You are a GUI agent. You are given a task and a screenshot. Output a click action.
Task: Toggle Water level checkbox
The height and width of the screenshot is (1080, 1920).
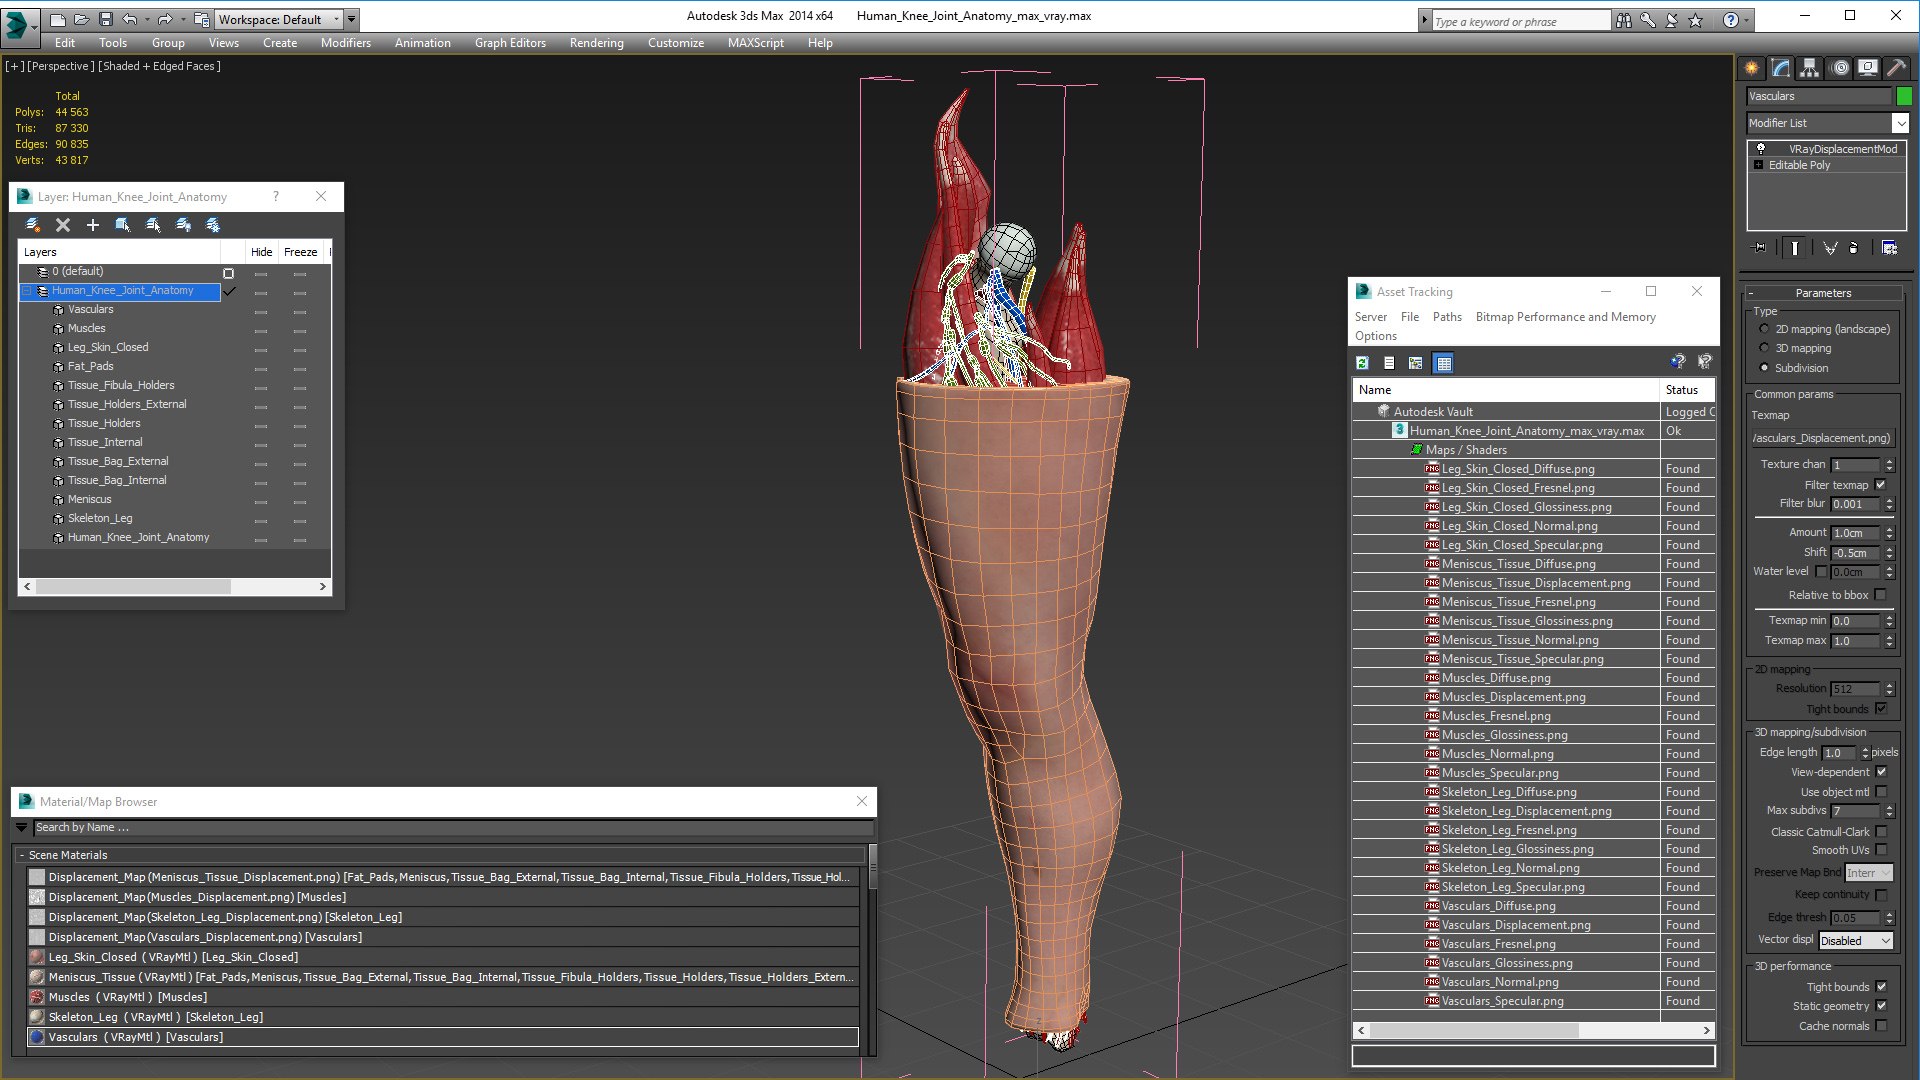1821,572
